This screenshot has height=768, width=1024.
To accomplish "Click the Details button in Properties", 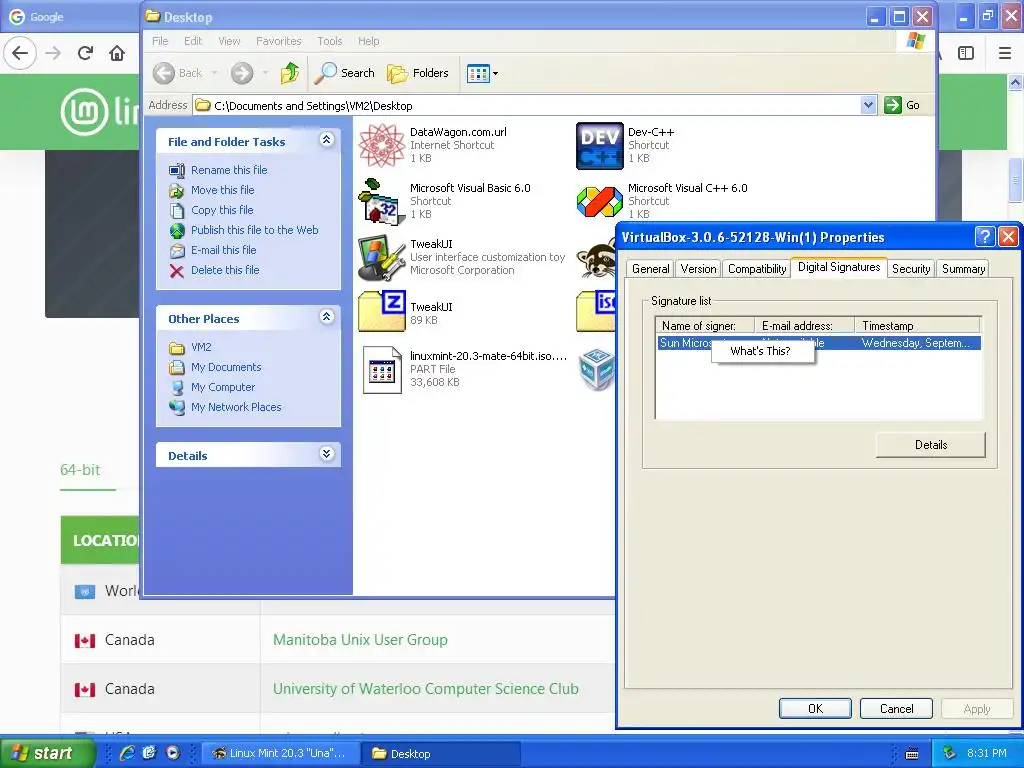I will (931, 445).
